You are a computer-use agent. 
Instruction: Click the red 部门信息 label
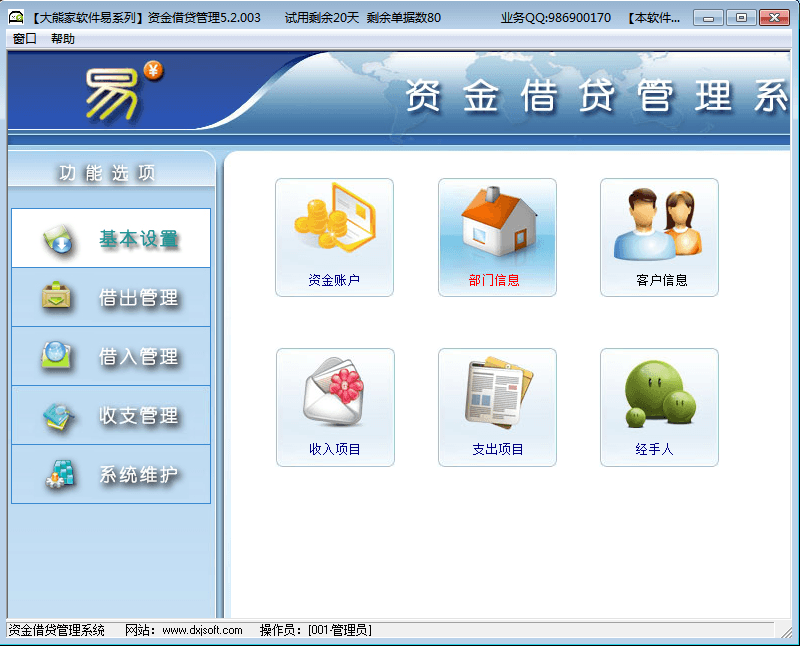[494, 281]
